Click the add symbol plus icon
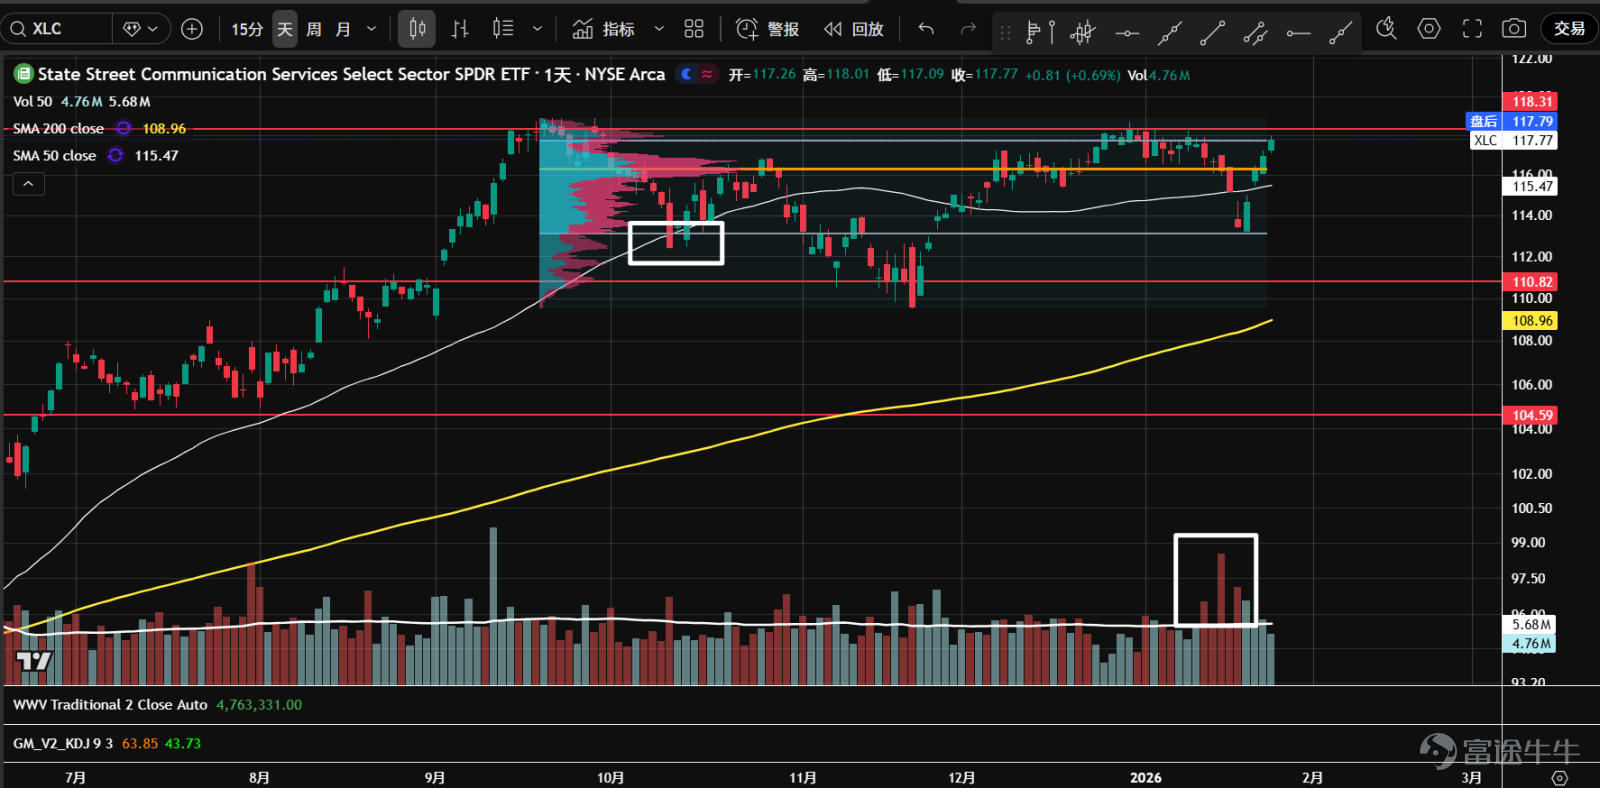Viewport: 1600px width, 788px height. point(192,29)
